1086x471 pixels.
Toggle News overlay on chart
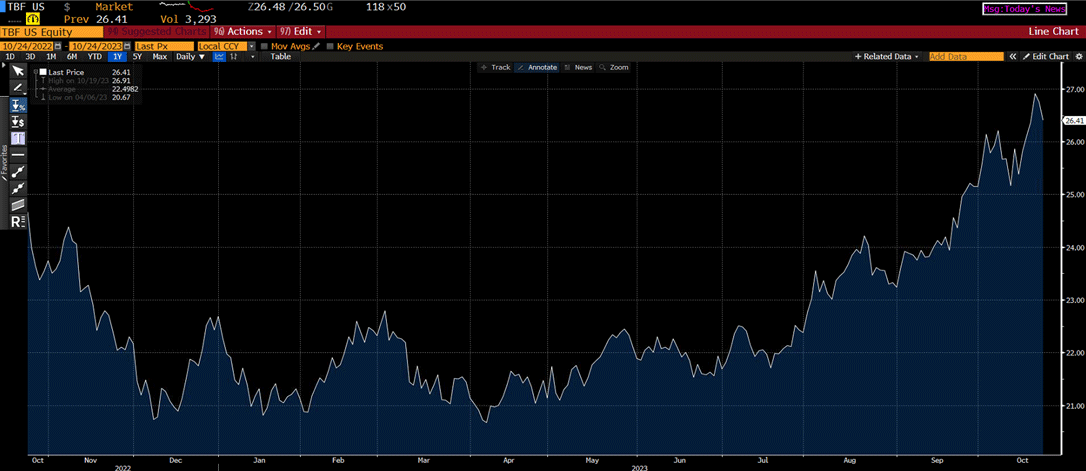coord(578,67)
